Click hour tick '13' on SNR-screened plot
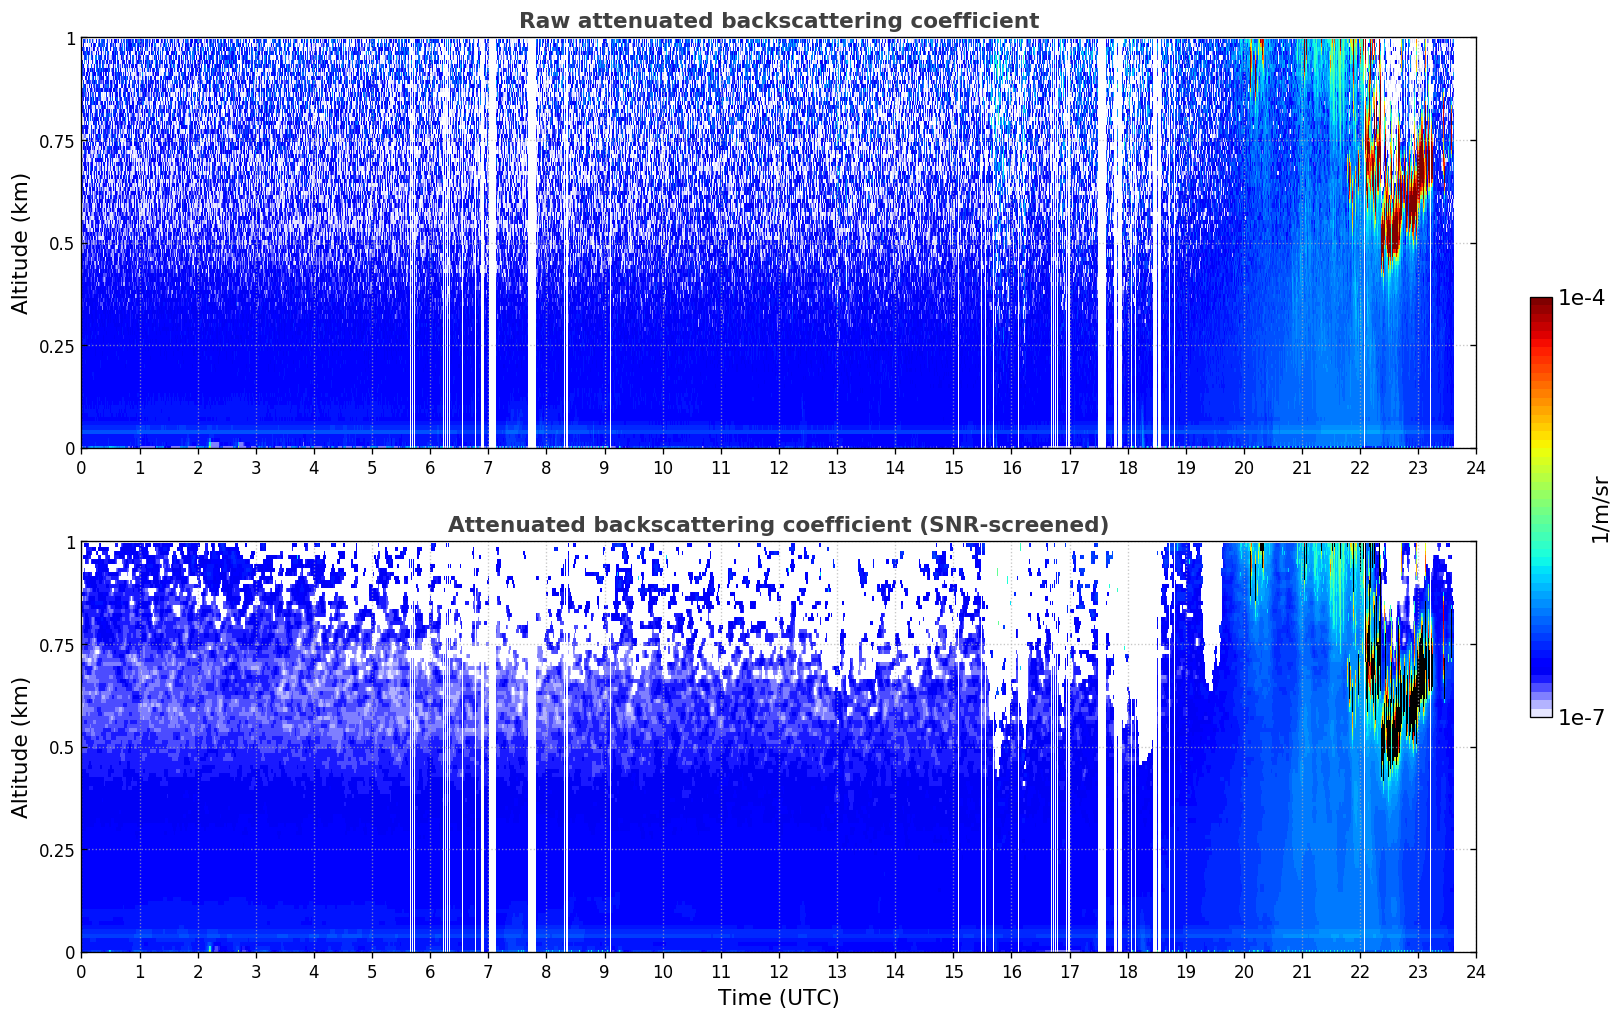1621x1020 pixels. (837, 972)
